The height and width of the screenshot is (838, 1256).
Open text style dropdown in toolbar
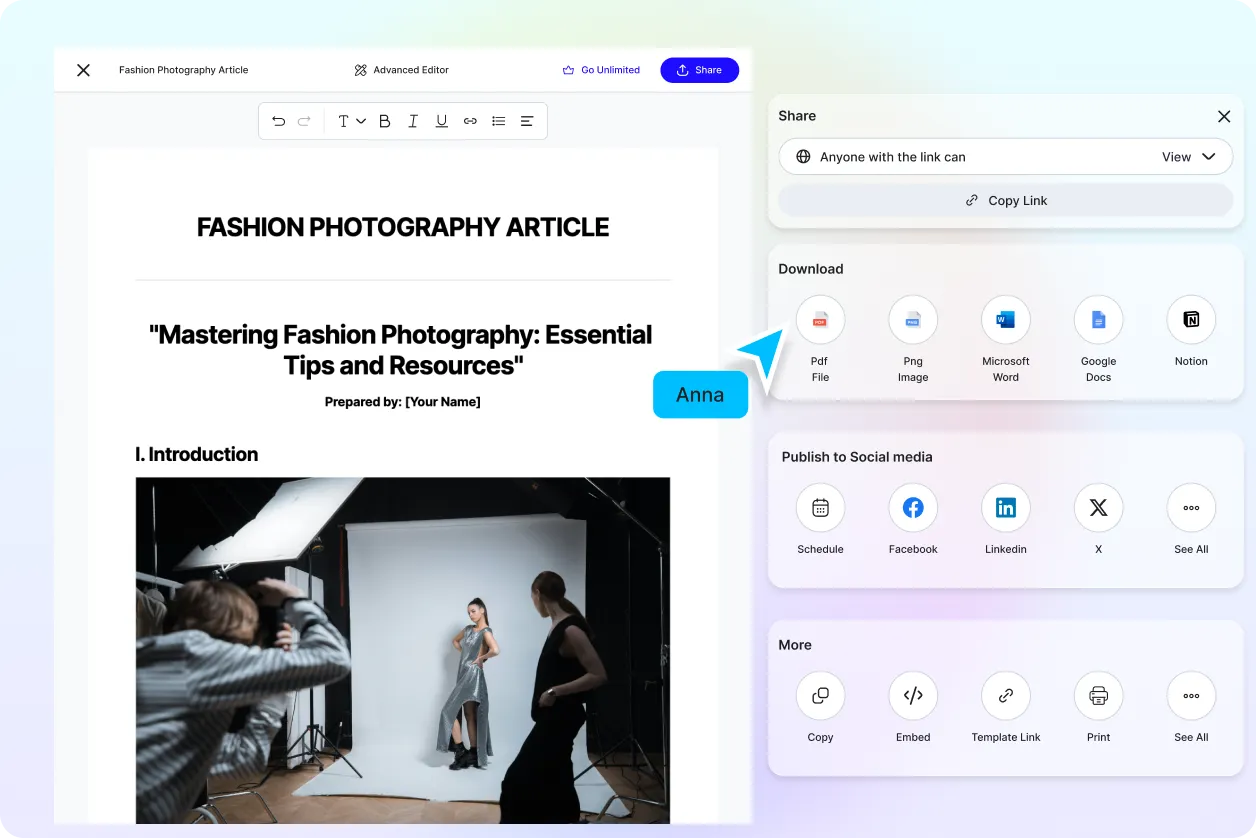pos(351,121)
